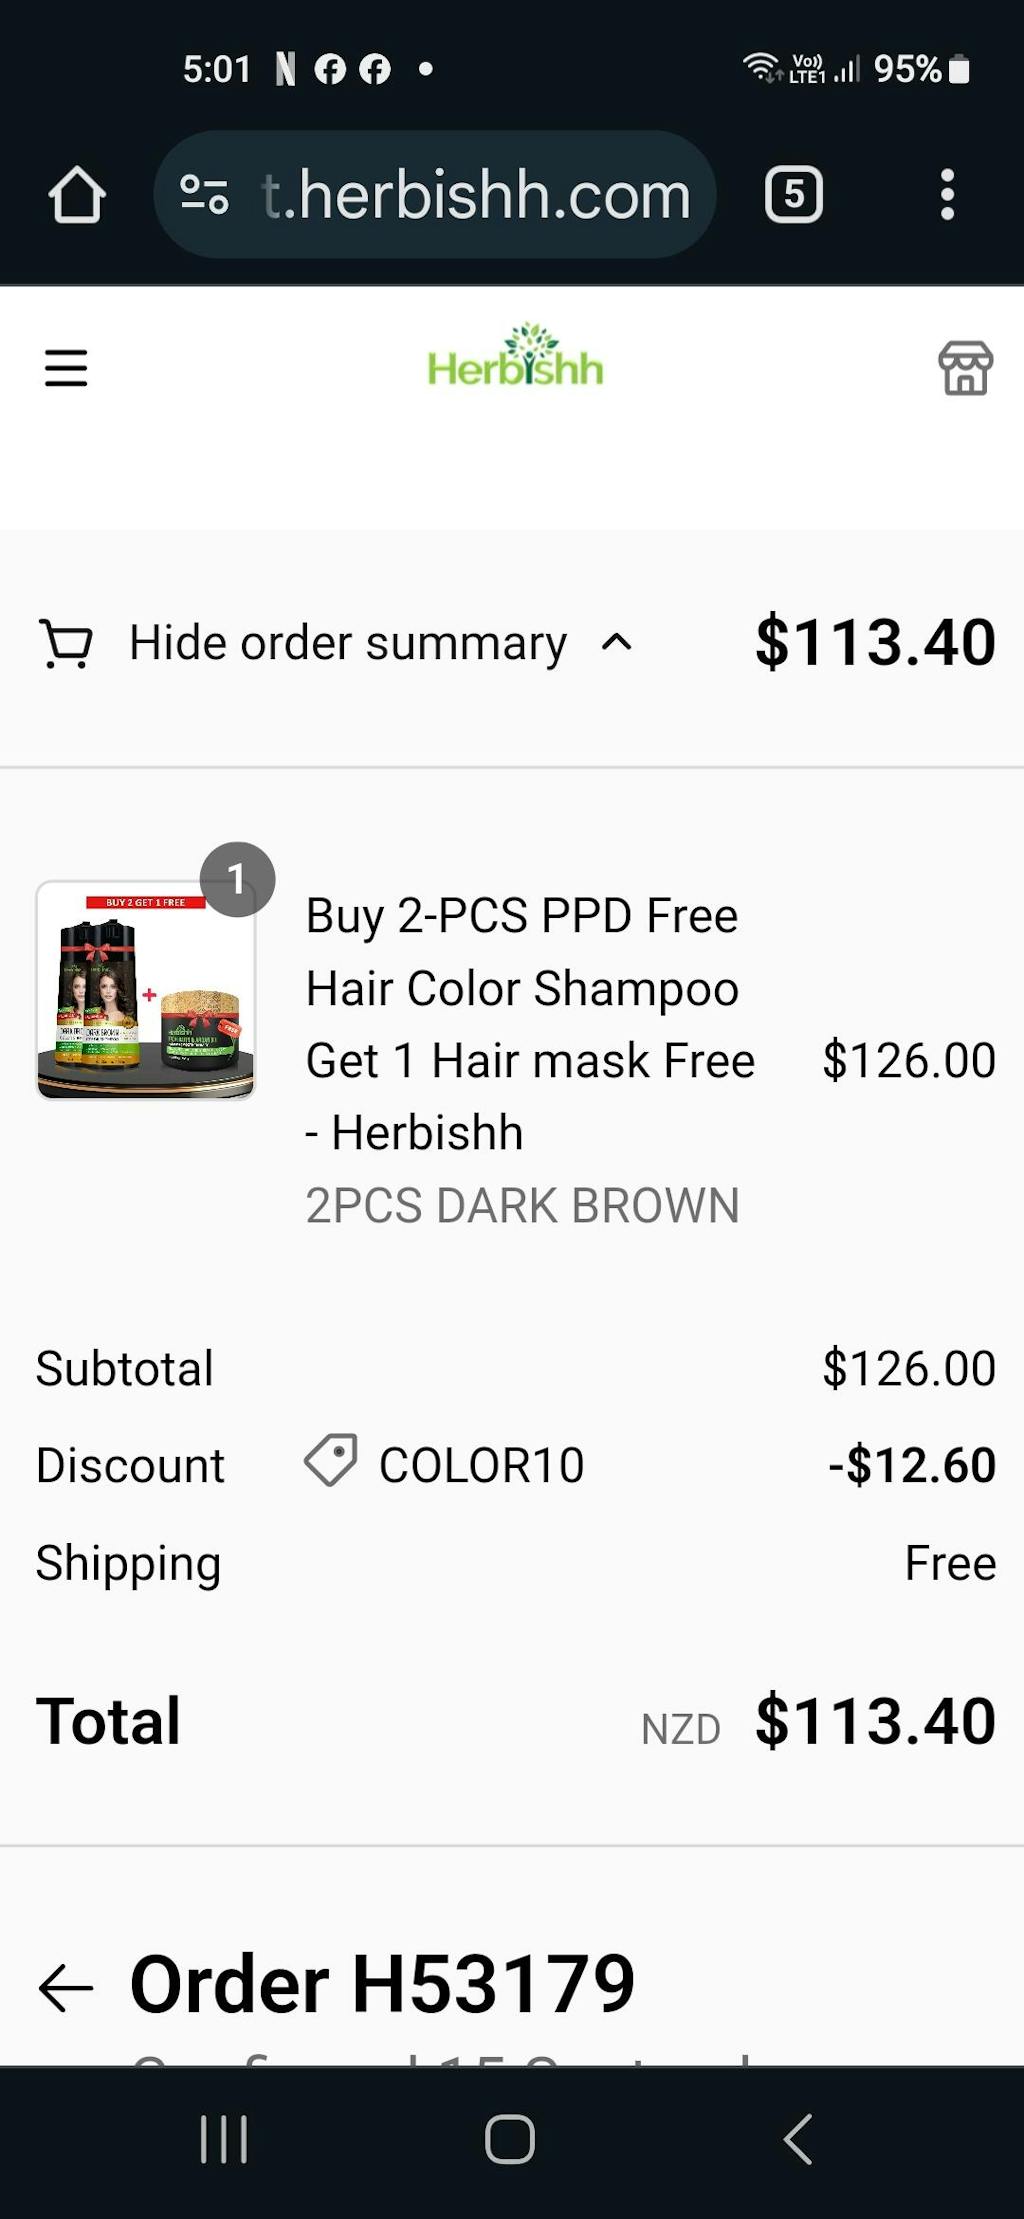Open Android recent apps button

pyautogui.click(x=224, y=2140)
